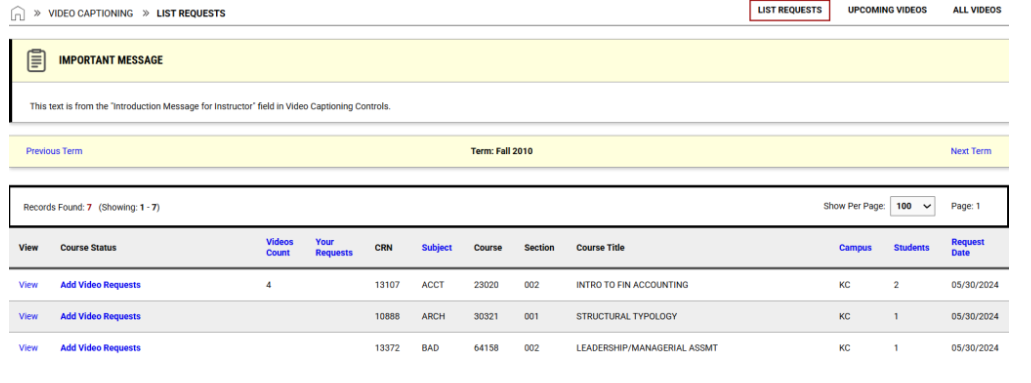Click course number 64158
The height and width of the screenshot is (383, 1031).
tap(486, 348)
